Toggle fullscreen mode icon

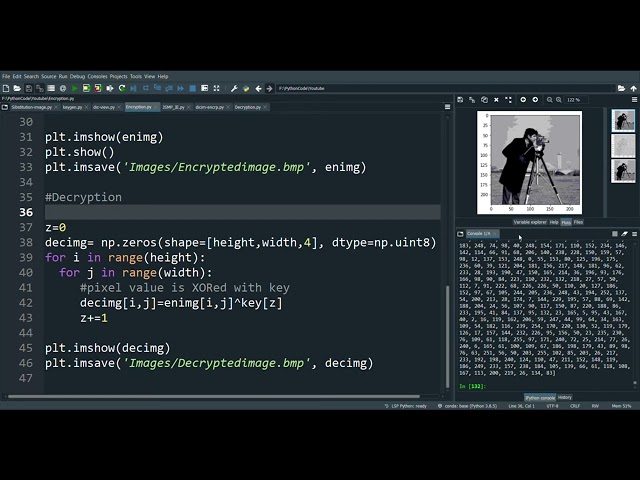coord(216,88)
